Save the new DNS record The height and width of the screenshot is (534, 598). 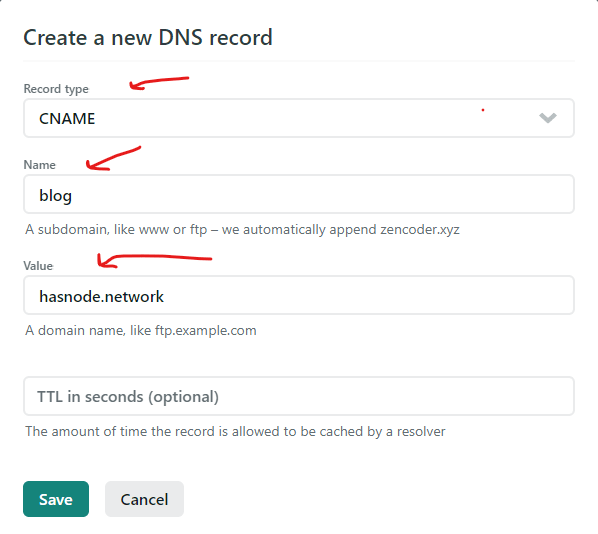point(56,499)
